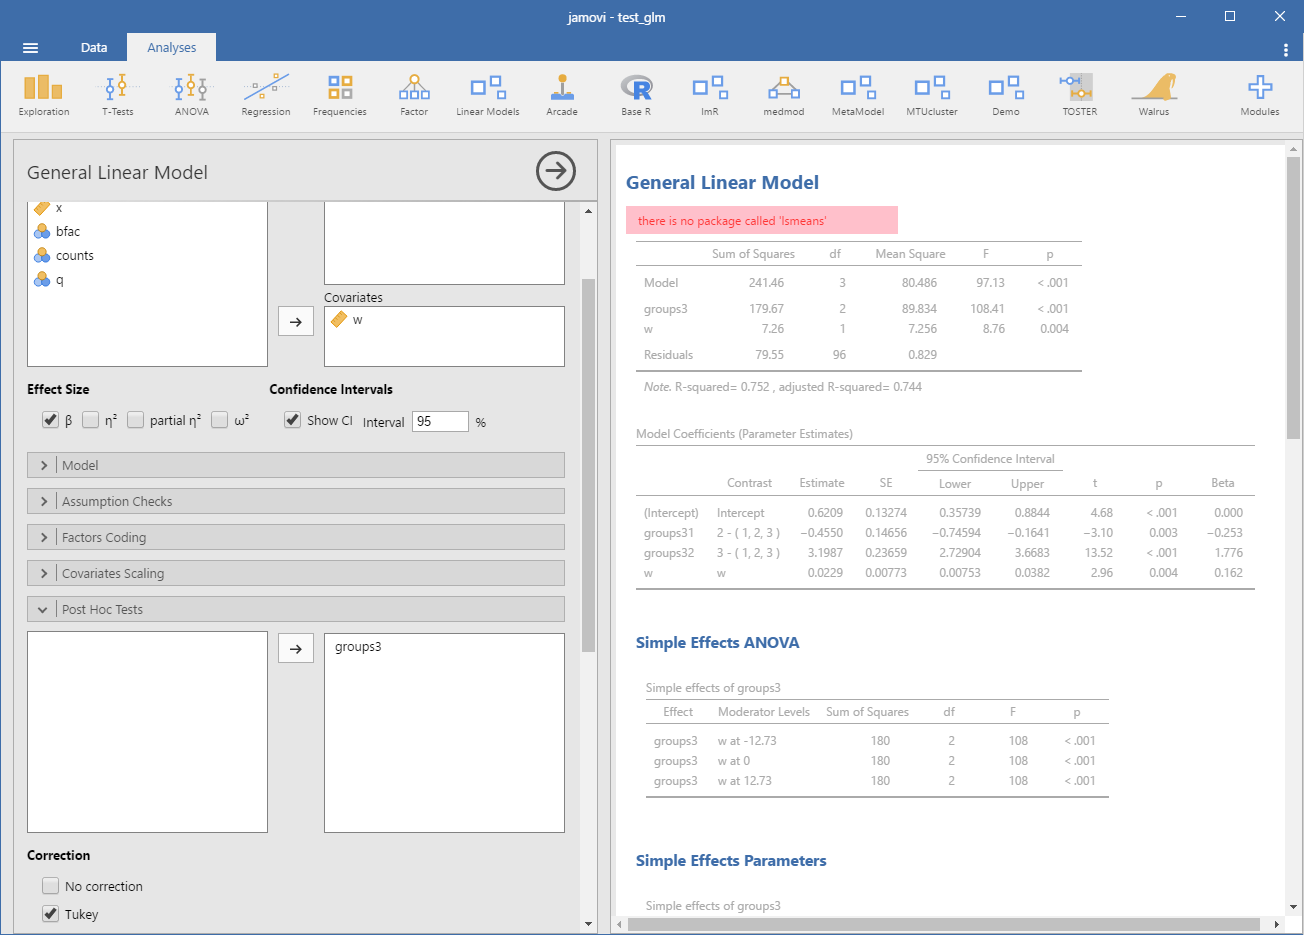Switch to the Analyses tab
The width and height of the screenshot is (1304, 935).
tap(172, 47)
